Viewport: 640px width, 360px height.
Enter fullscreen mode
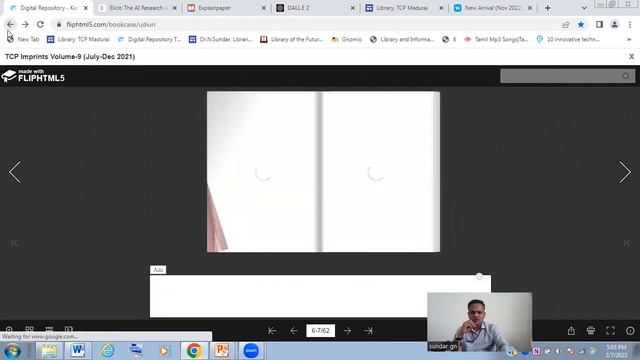point(610,331)
